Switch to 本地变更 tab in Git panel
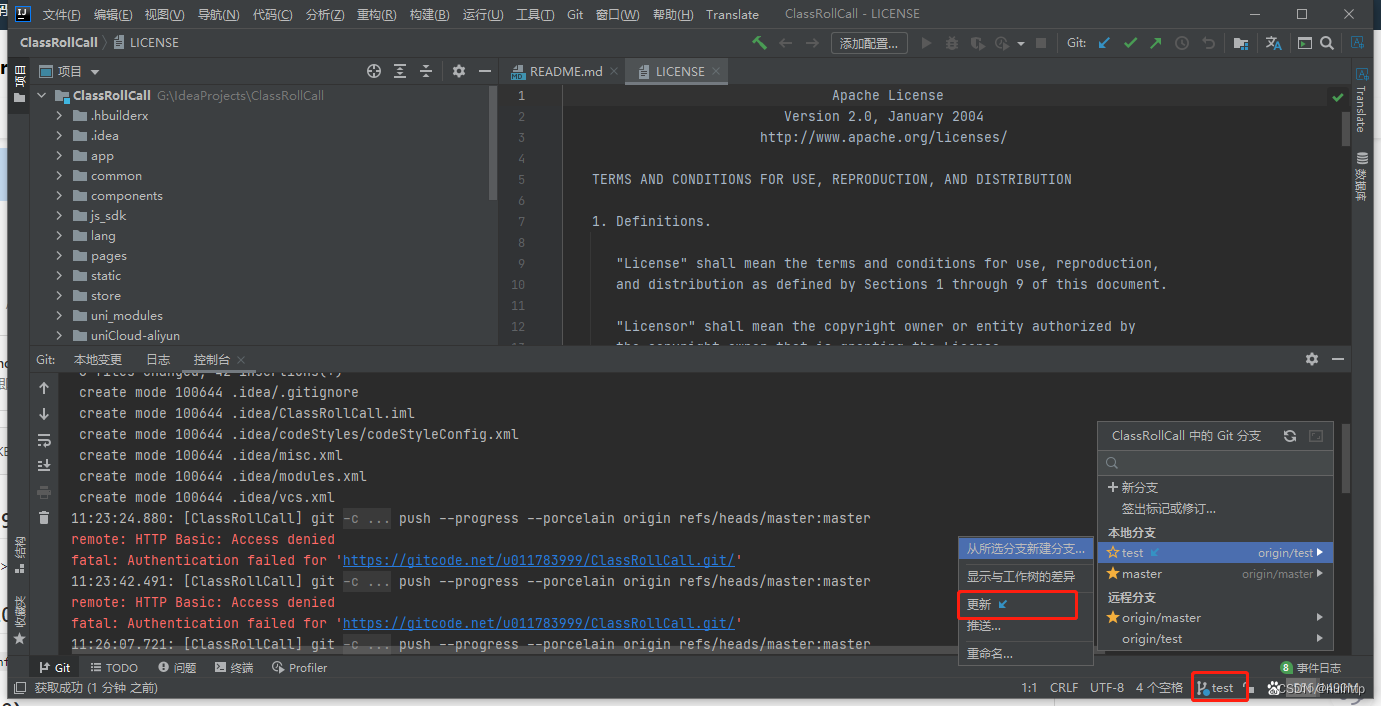This screenshot has width=1381, height=706. click(98, 360)
